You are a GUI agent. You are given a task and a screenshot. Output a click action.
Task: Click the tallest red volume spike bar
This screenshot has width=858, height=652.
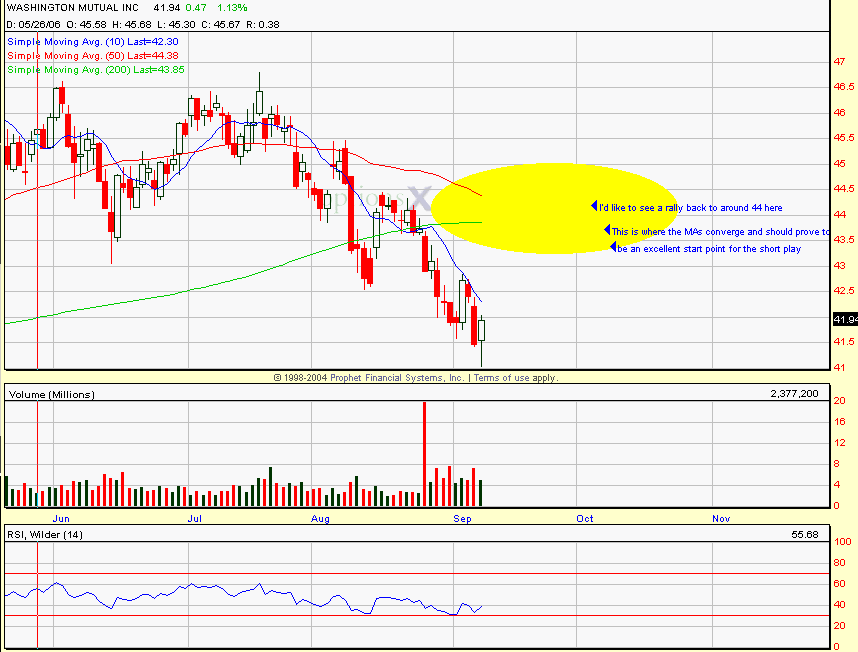point(425,454)
